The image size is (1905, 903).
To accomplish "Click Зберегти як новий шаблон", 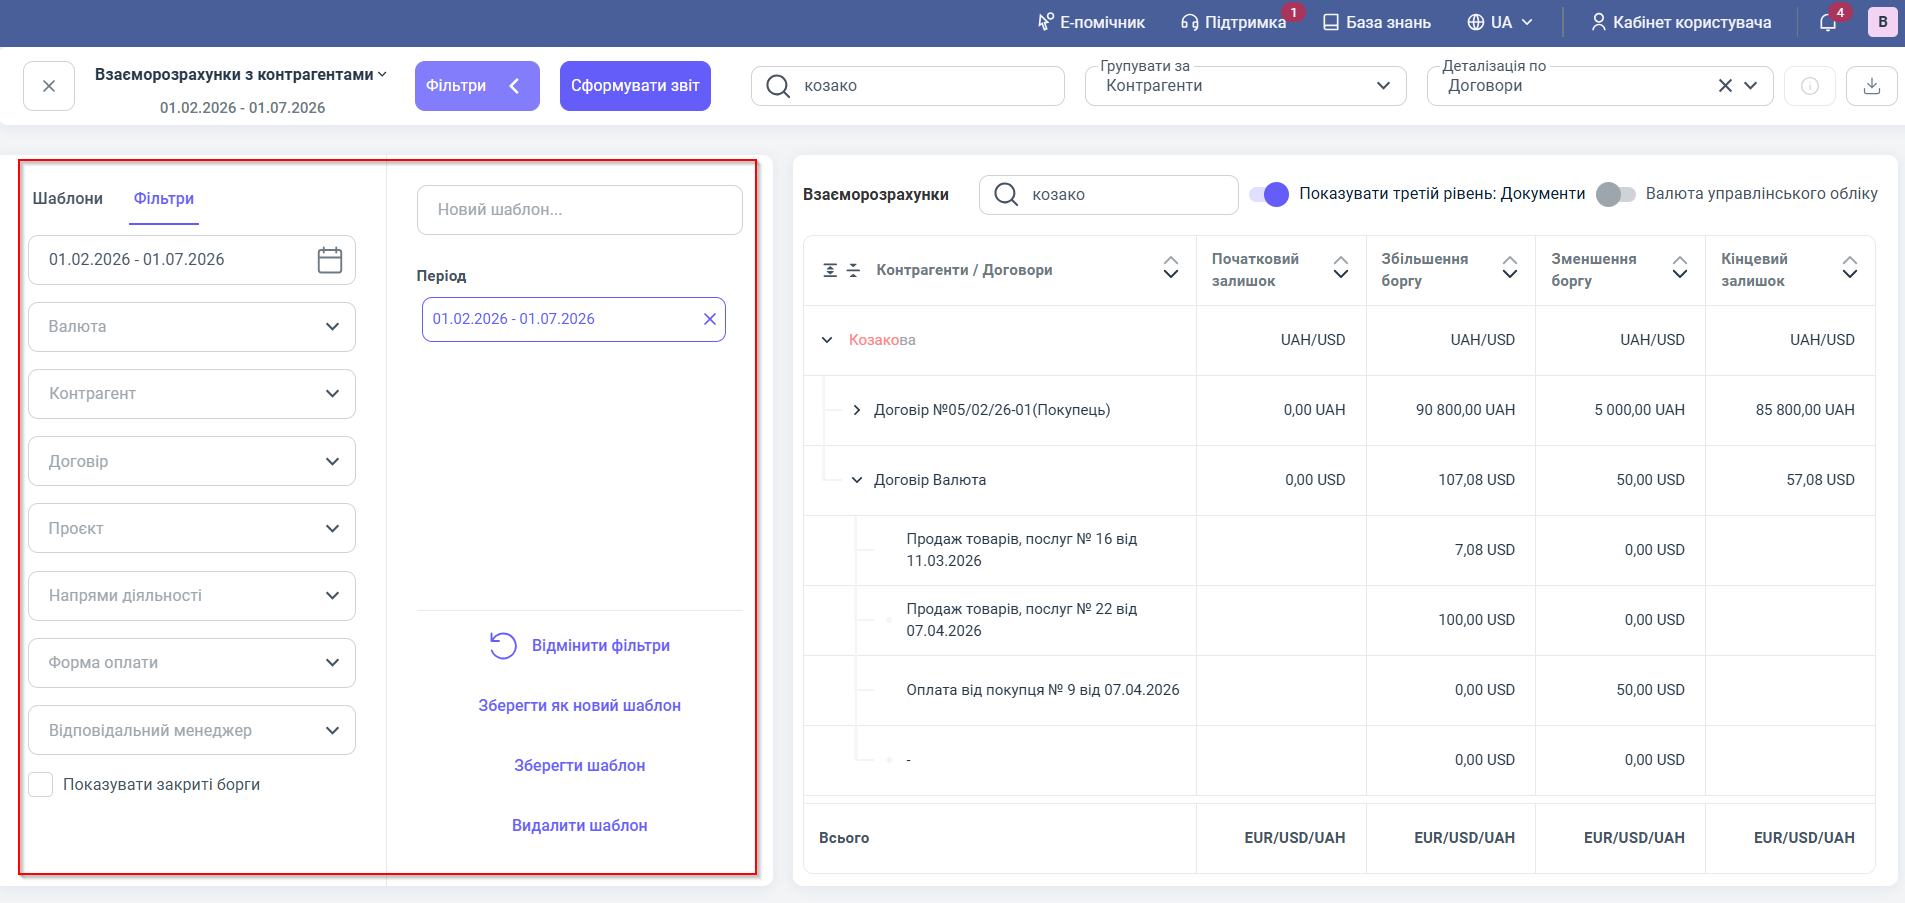I will coord(580,706).
